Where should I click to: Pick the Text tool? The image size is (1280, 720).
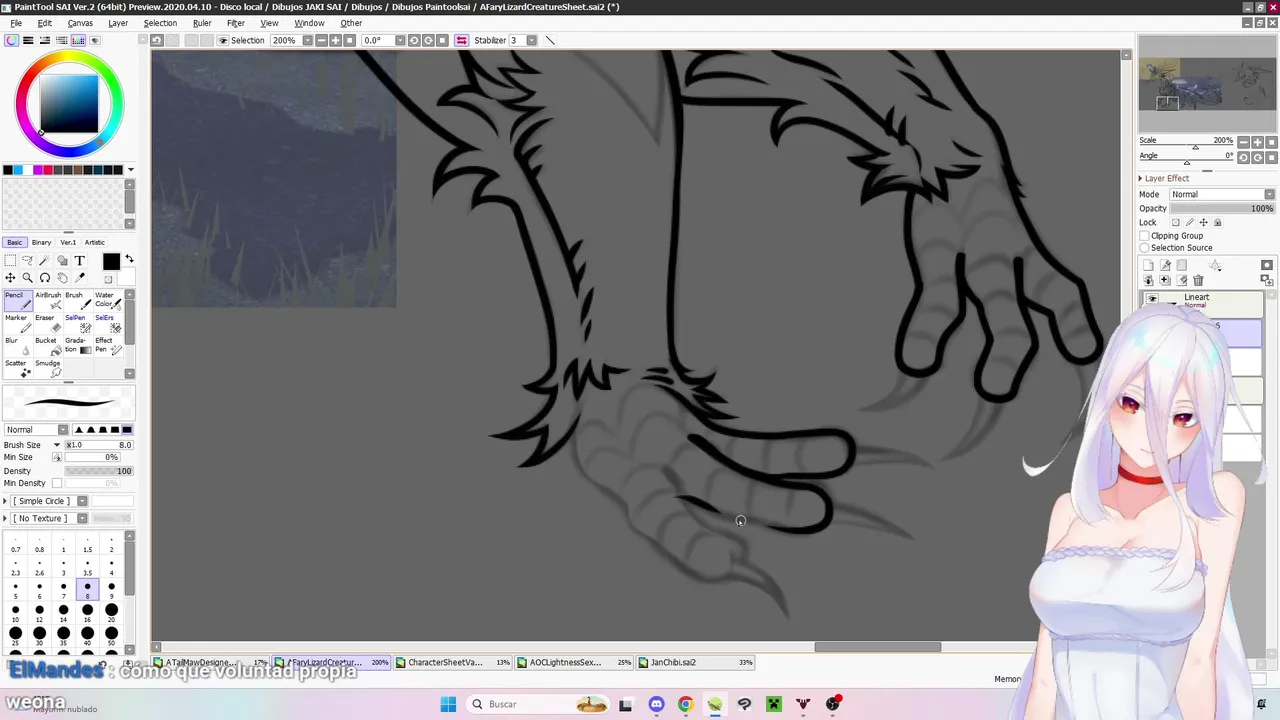[79, 261]
